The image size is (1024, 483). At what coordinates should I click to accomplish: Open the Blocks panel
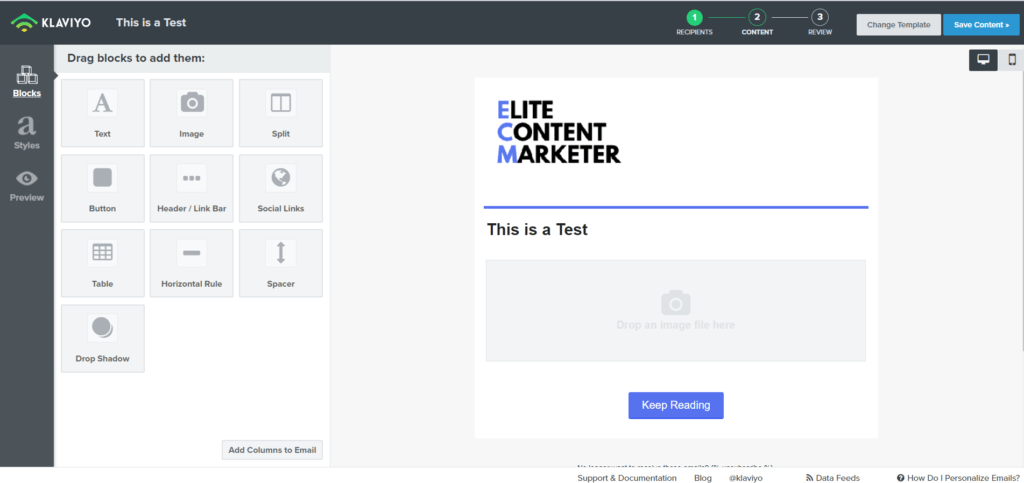27,82
